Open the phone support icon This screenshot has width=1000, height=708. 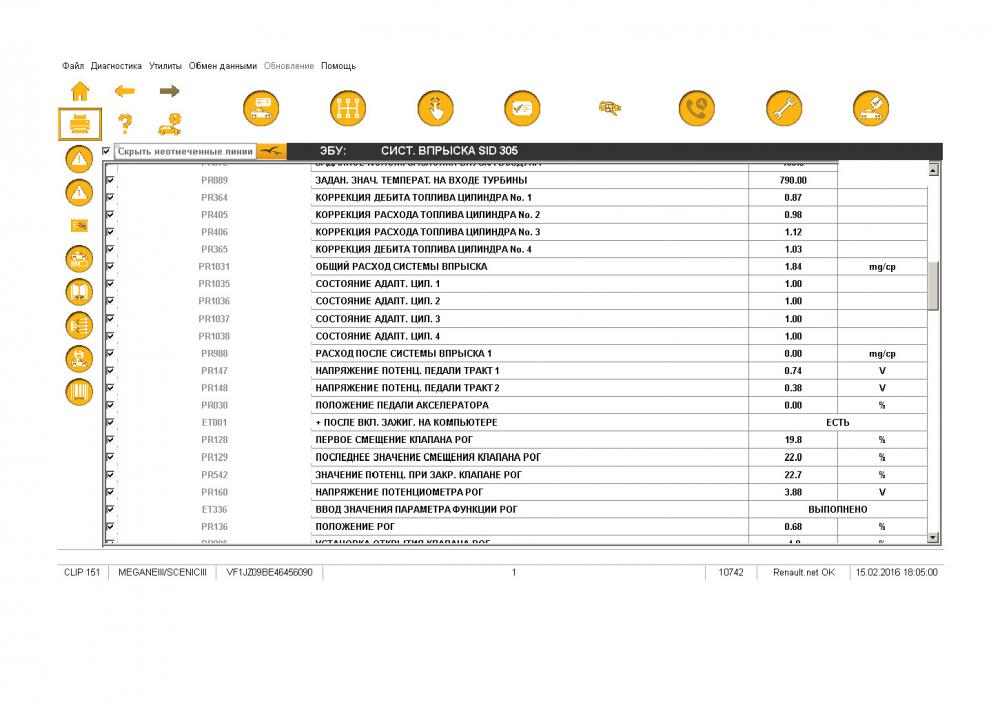(696, 108)
